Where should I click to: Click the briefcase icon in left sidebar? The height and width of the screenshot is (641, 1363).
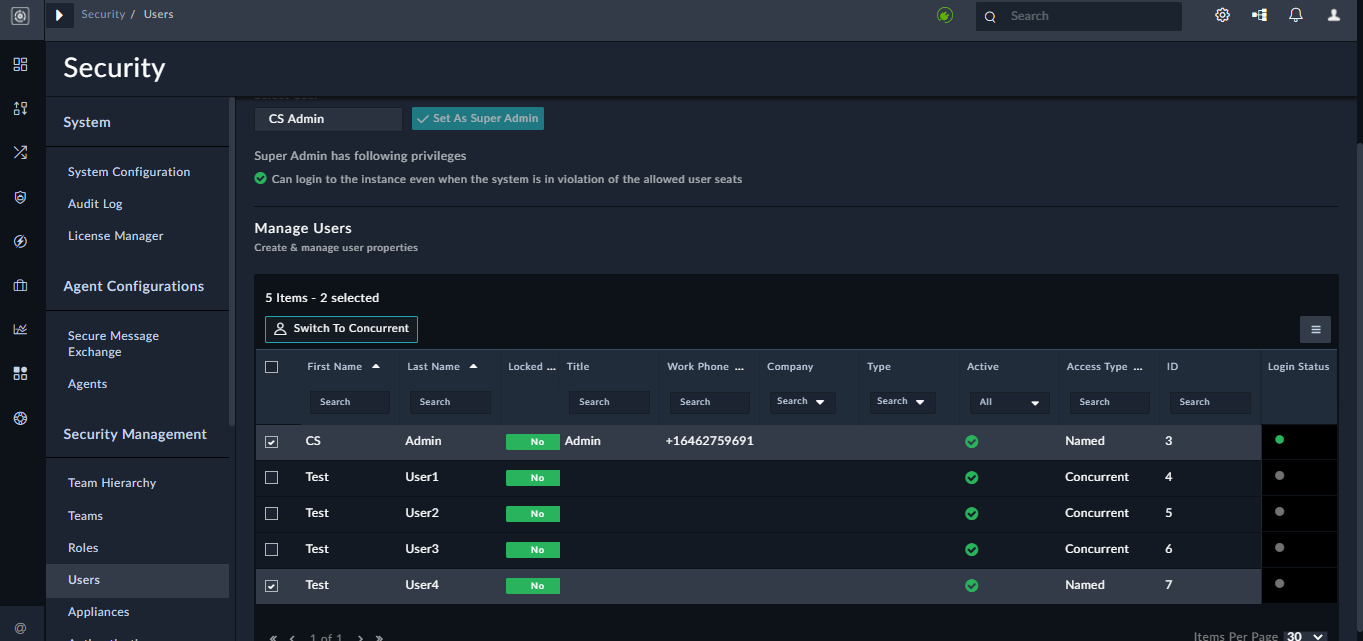tap(20, 285)
